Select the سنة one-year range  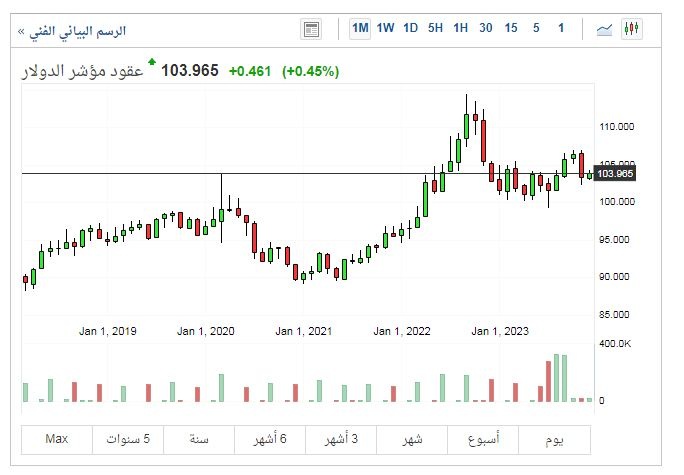(198, 440)
